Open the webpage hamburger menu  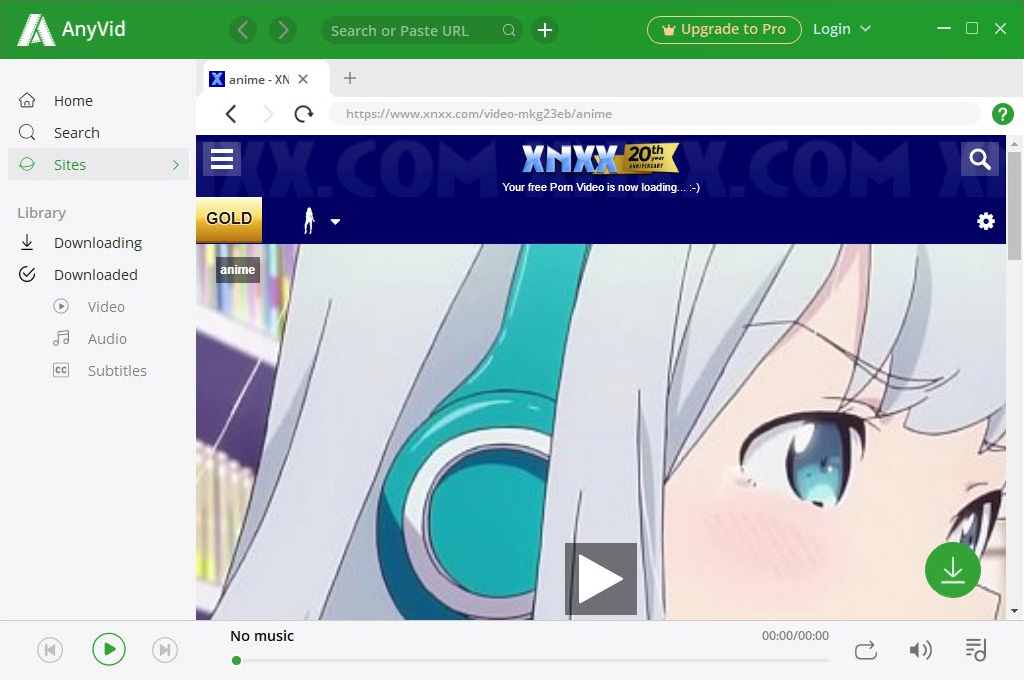pos(222,159)
